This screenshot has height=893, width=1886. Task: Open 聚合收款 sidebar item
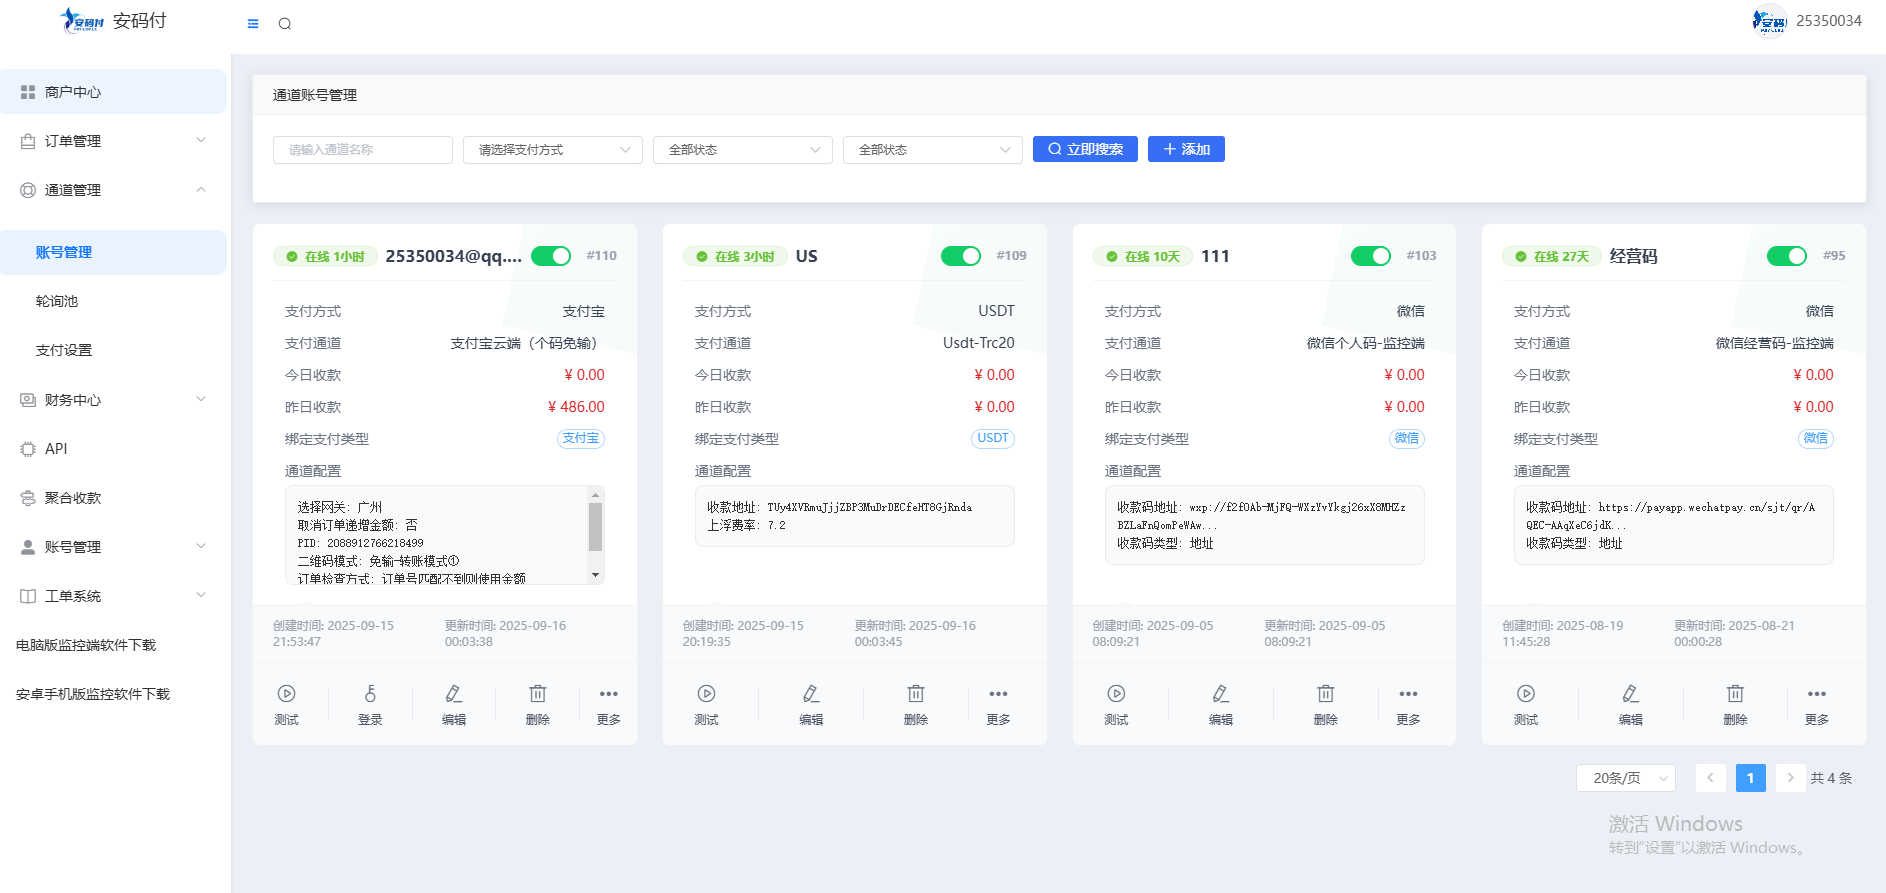[113, 498]
